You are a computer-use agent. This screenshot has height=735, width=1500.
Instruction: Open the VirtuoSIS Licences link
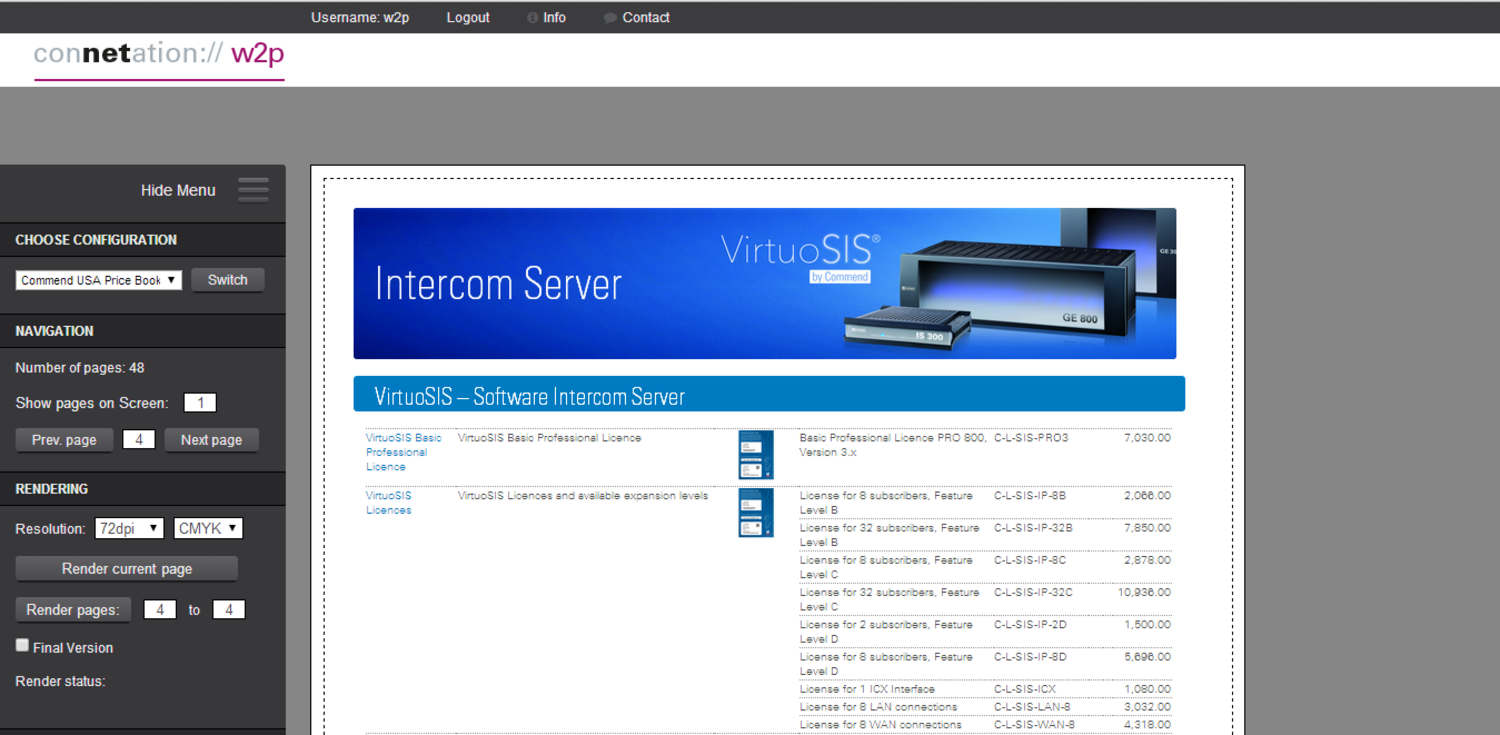pyautogui.click(x=389, y=503)
